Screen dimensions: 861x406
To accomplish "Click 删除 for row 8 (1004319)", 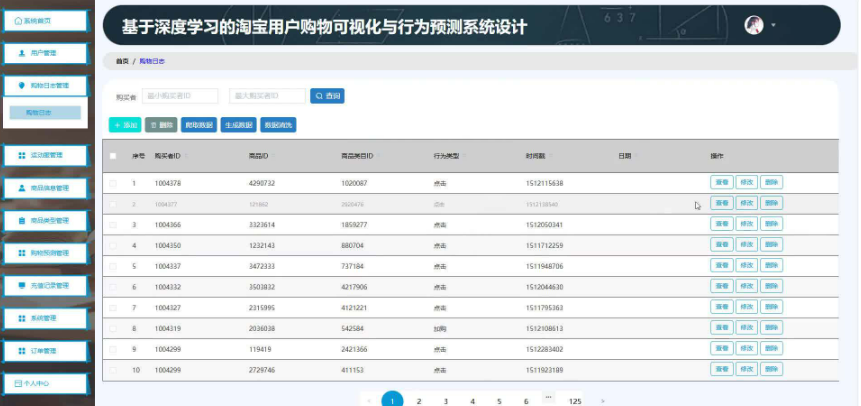I will tap(771, 328).
